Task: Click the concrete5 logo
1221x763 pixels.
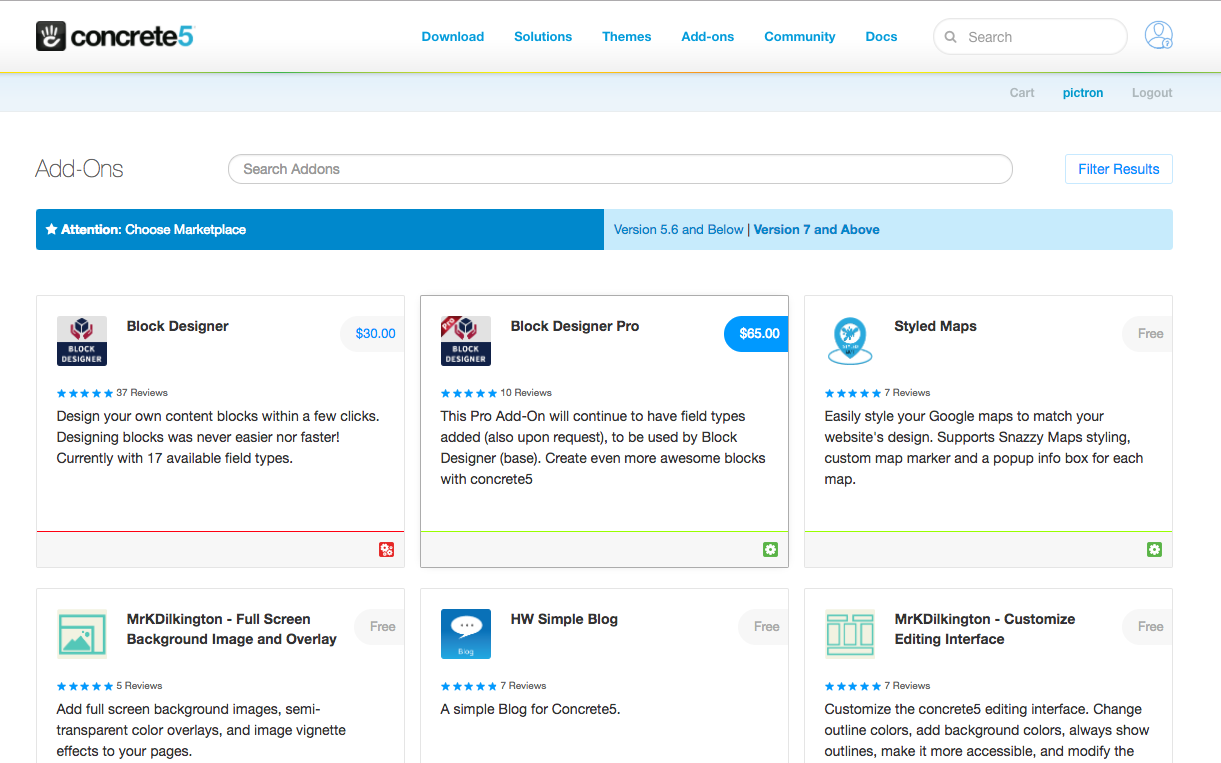Action: [x=115, y=37]
